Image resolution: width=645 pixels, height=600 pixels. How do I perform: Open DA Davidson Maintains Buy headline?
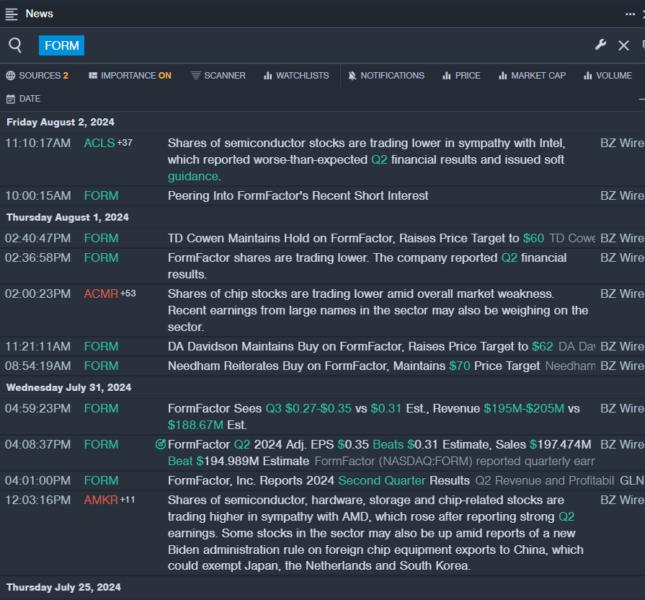[x=360, y=346]
